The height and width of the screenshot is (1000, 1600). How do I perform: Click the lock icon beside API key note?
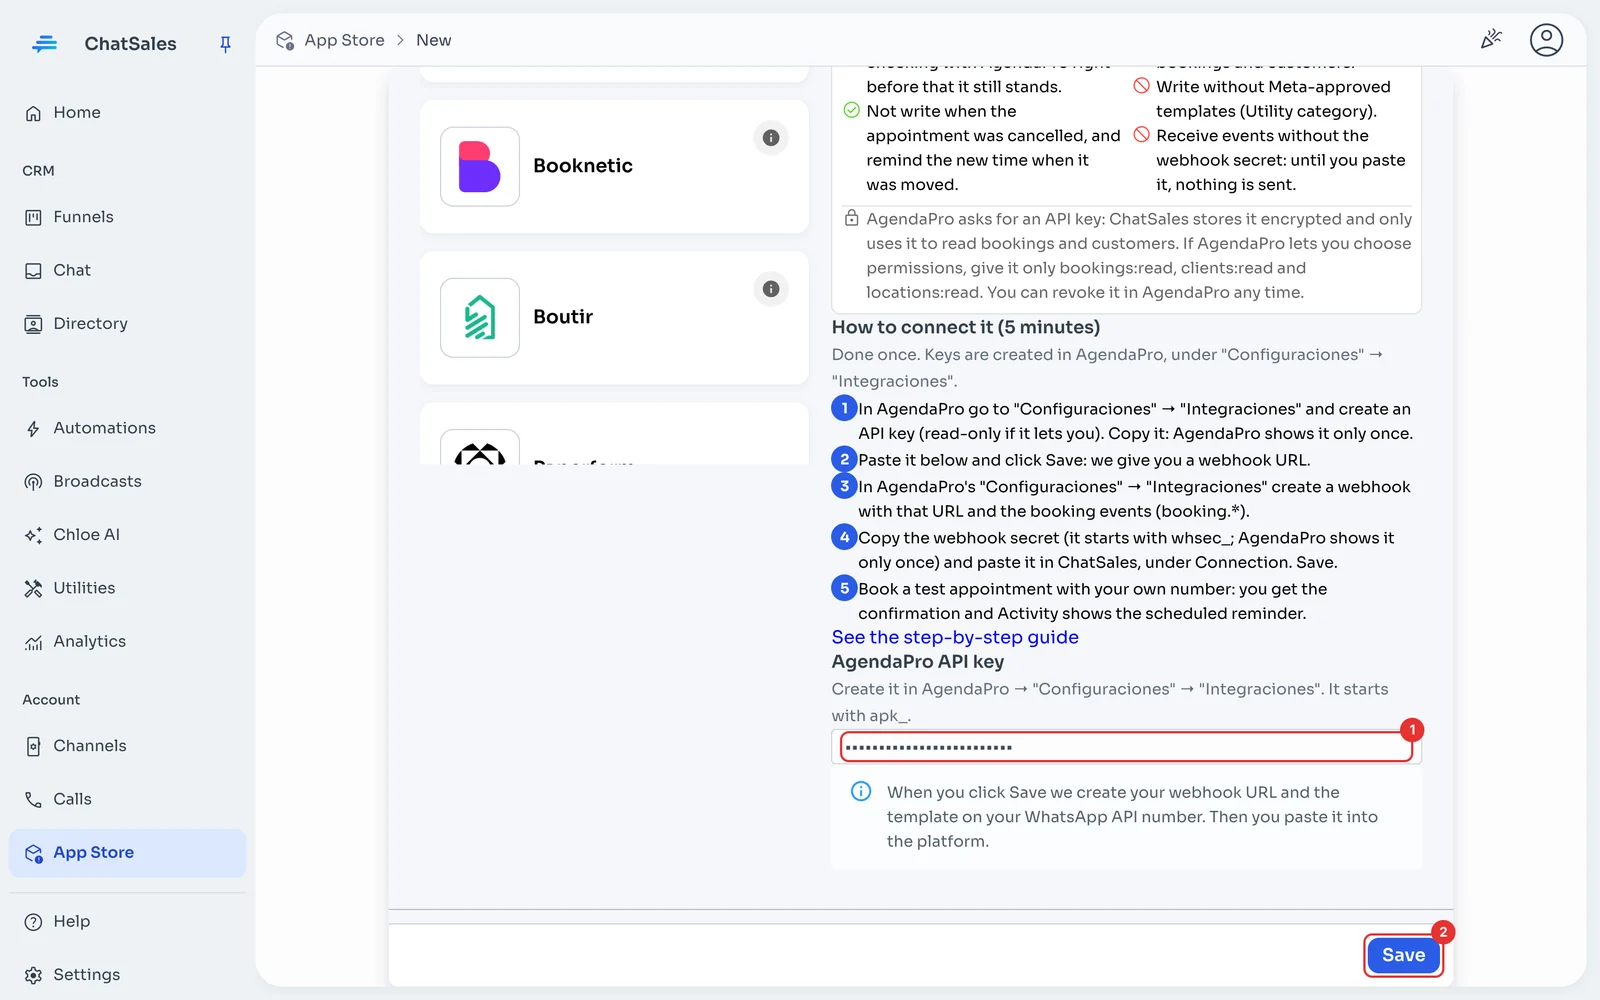coord(851,218)
